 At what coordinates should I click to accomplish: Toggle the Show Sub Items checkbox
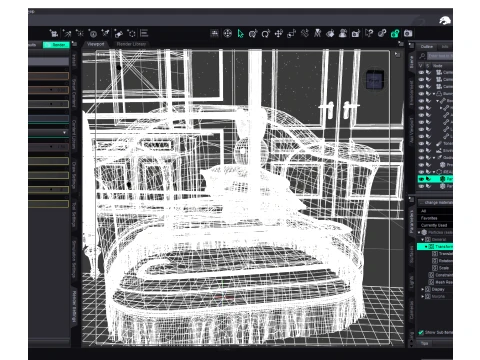tap(421, 332)
